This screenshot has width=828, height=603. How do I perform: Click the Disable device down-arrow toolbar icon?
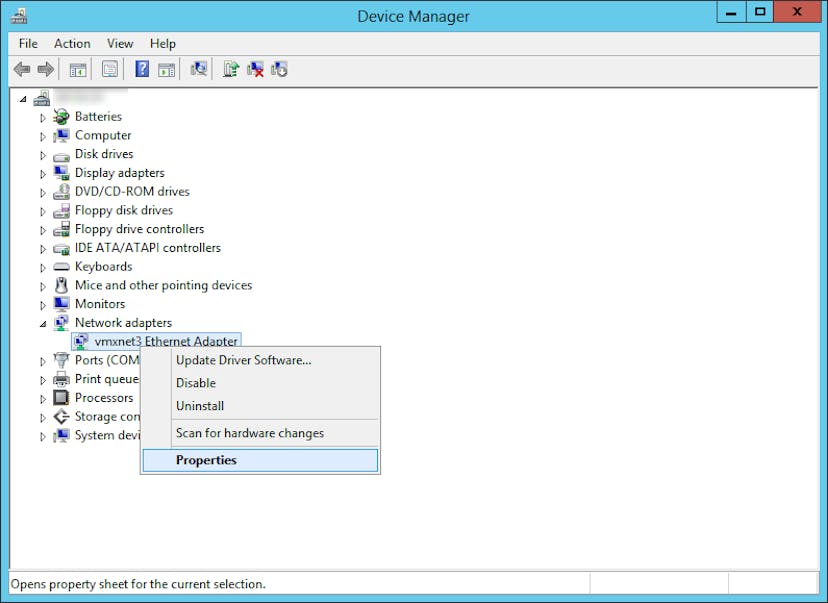click(280, 69)
